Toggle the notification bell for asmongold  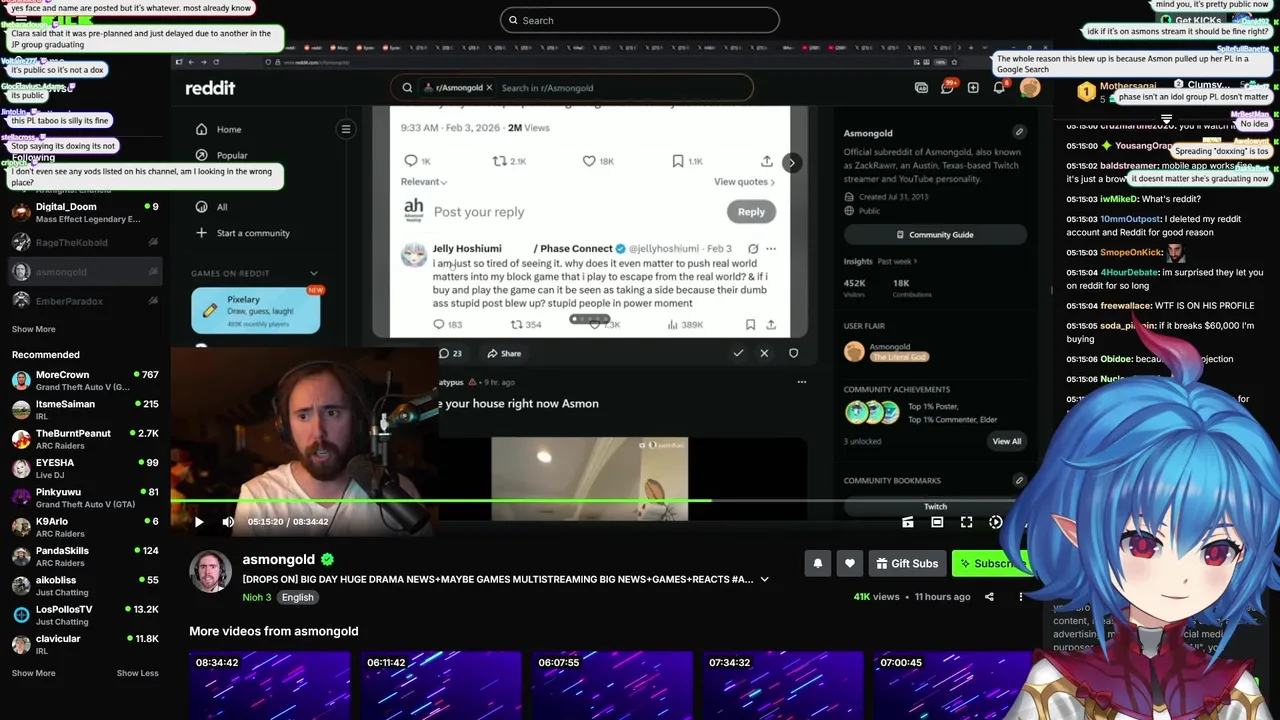point(817,563)
